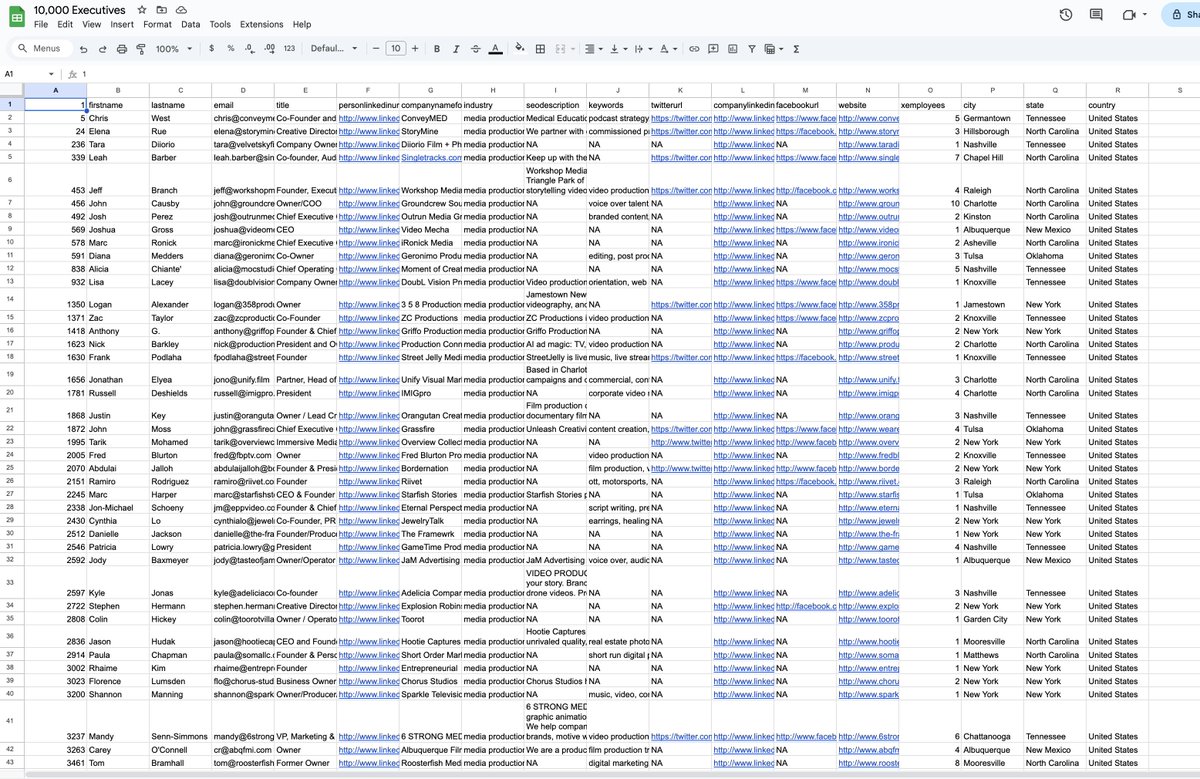Open text wrapping dropdown
Image resolution: width=1200 pixels, height=779 pixels.
[x=642, y=48]
